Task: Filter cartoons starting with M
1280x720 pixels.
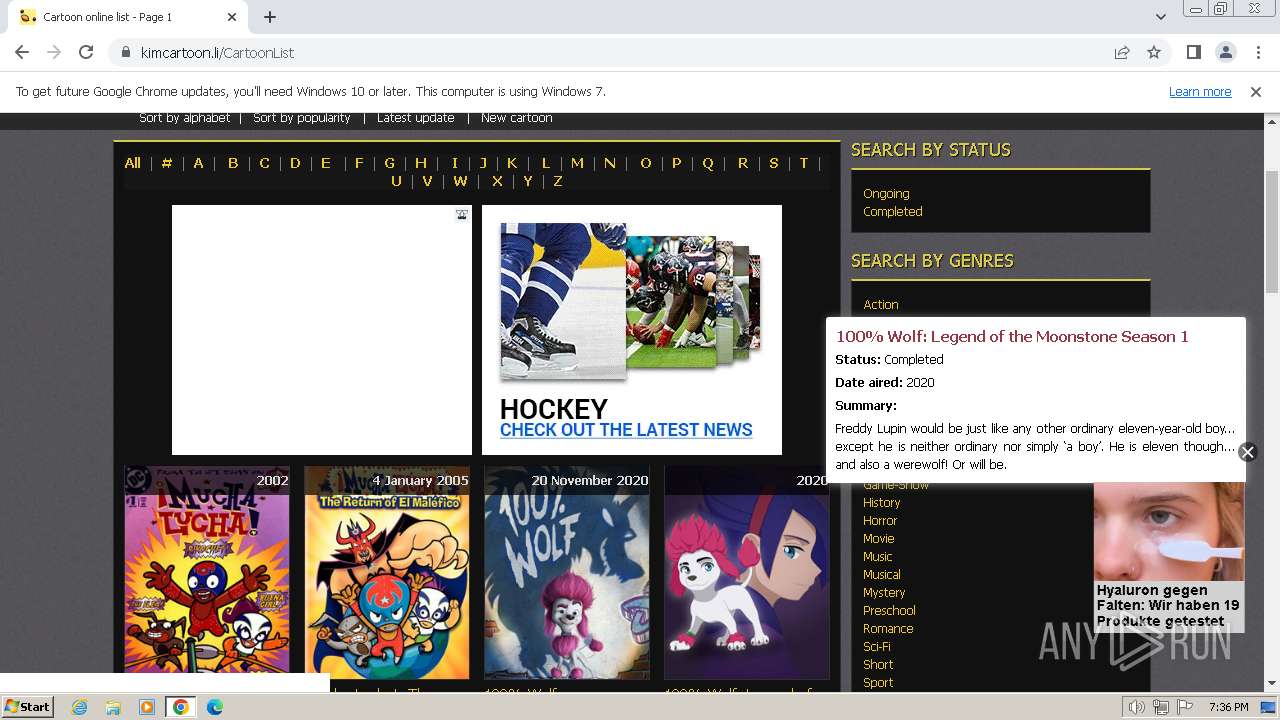Action: pos(577,163)
